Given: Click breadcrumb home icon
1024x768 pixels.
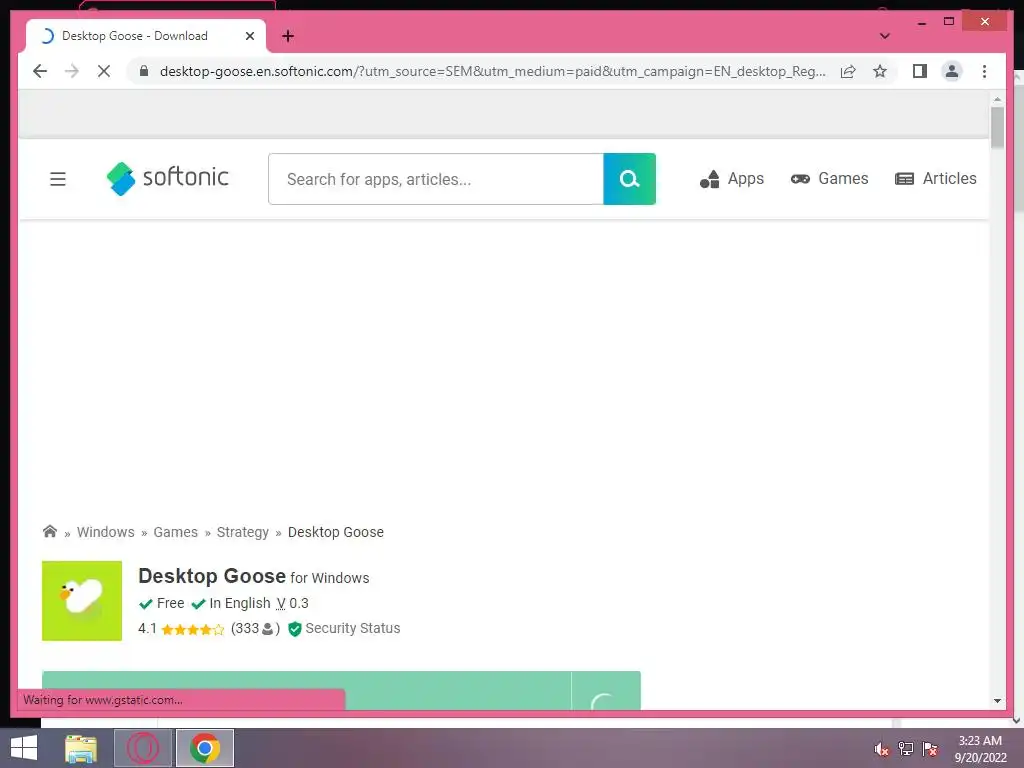Looking at the screenshot, I should click(x=50, y=531).
